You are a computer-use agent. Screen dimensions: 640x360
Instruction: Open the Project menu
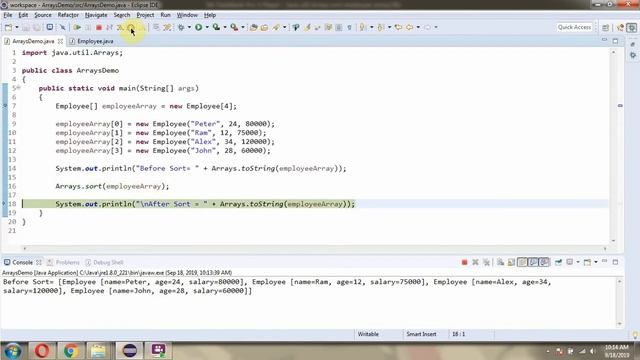(145, 15)
